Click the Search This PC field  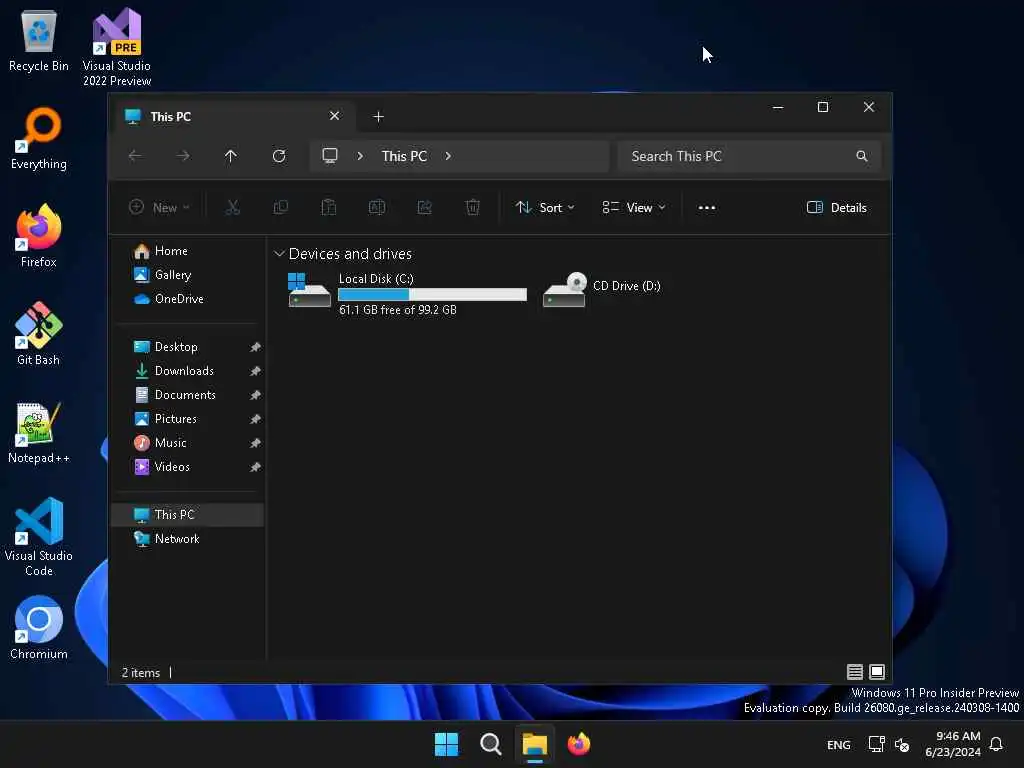748,156
